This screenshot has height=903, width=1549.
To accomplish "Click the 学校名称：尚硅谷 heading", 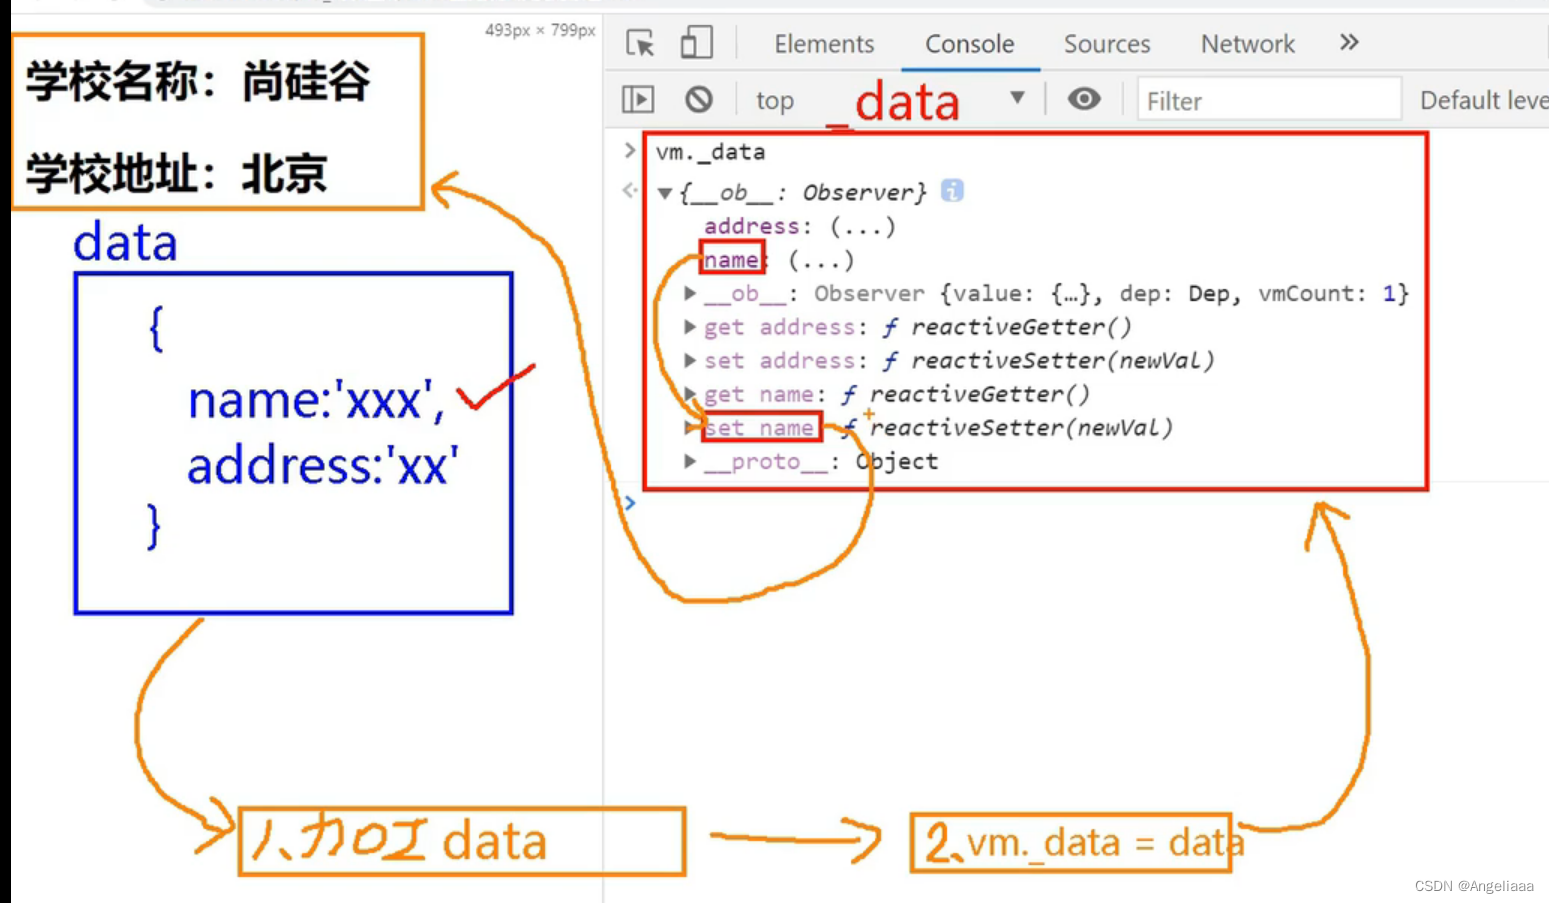I will point(198,81).
